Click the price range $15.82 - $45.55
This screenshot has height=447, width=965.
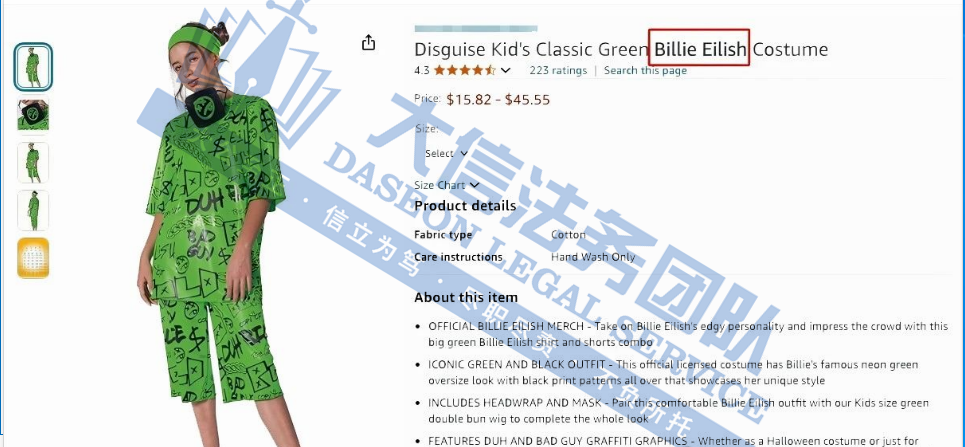[x=498, y=100]
